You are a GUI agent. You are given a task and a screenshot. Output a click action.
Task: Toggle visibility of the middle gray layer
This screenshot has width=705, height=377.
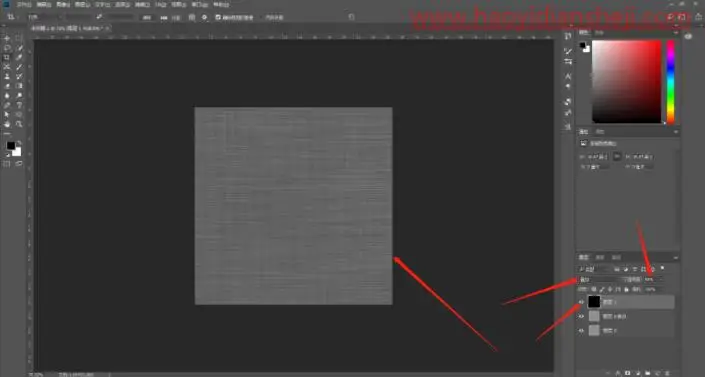pyautogui.click(x=581, y=316)
